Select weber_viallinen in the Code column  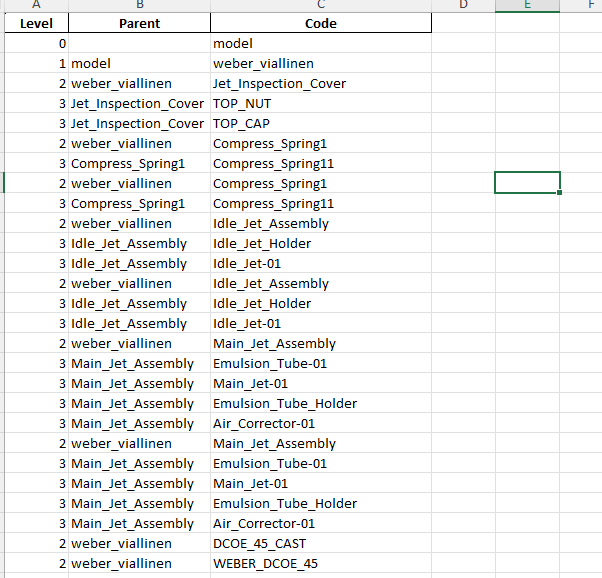[x=320, y=63]
